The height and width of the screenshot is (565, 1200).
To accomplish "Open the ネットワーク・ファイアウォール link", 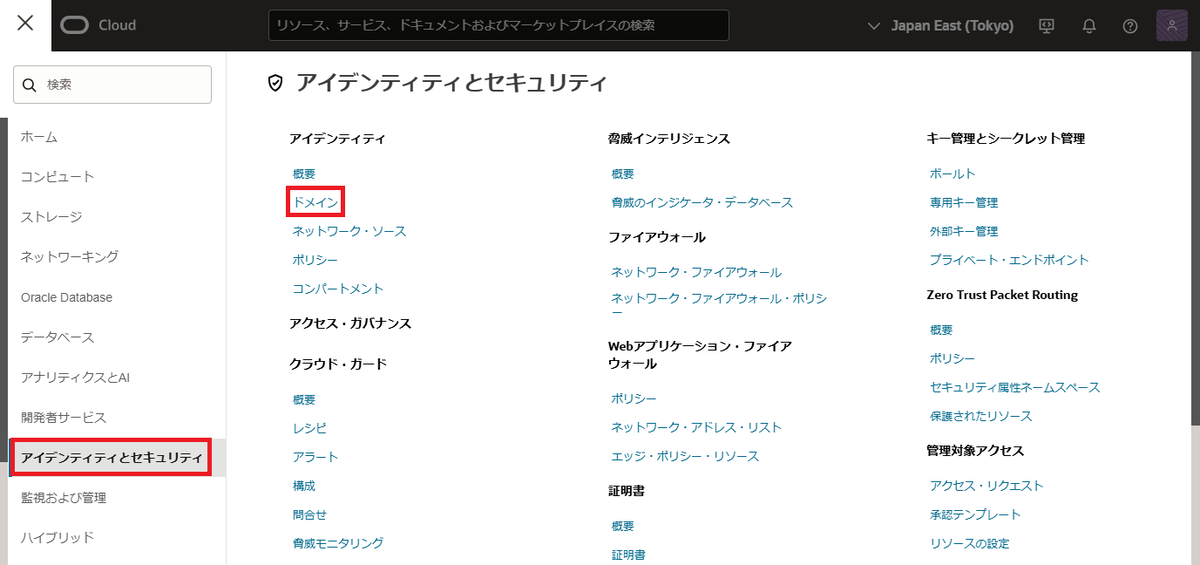I will tap(696, 272).
